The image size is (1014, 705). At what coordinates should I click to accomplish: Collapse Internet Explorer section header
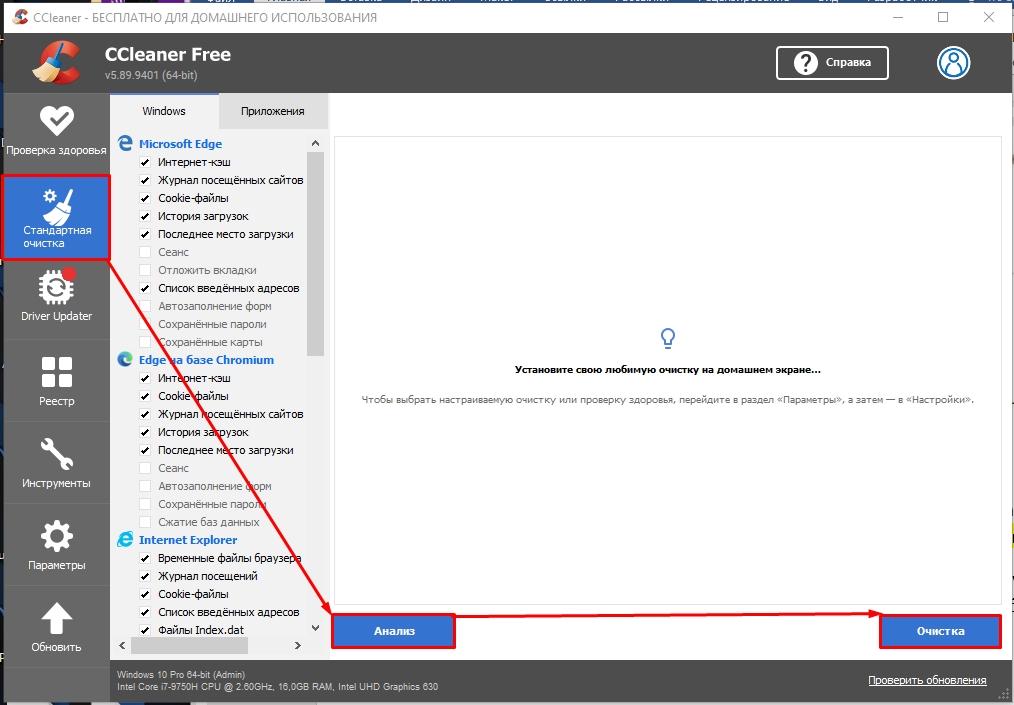188,539
